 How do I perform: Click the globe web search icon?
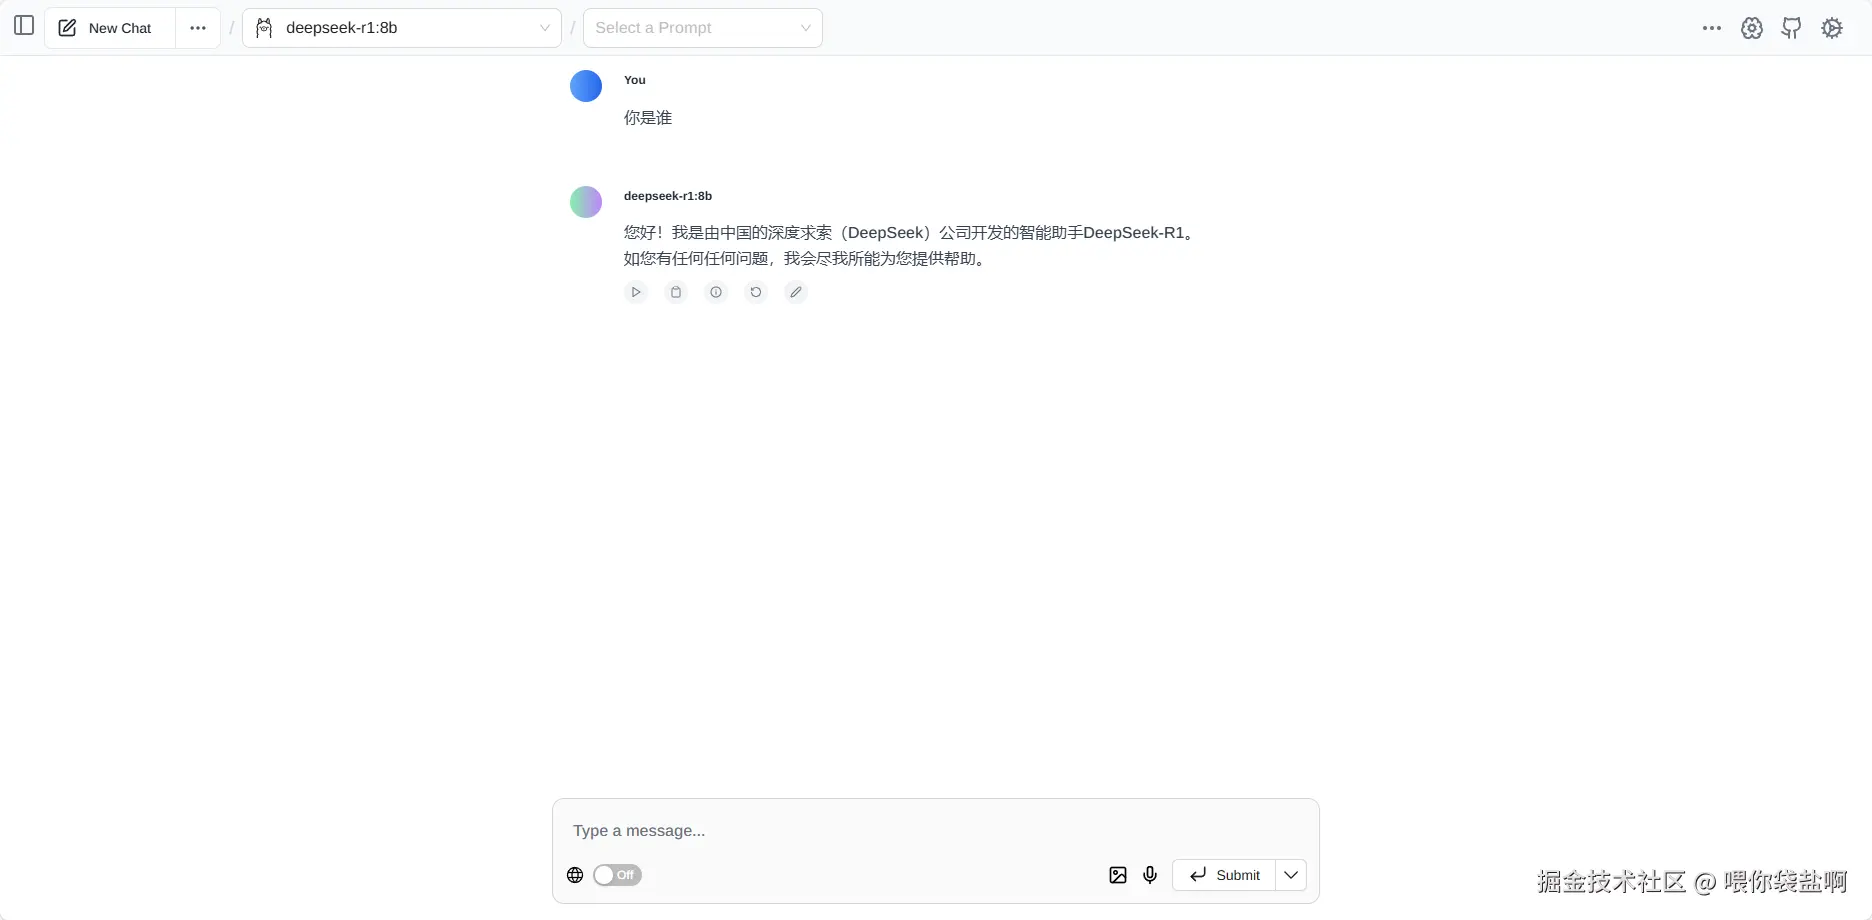[x=575, y=875]
